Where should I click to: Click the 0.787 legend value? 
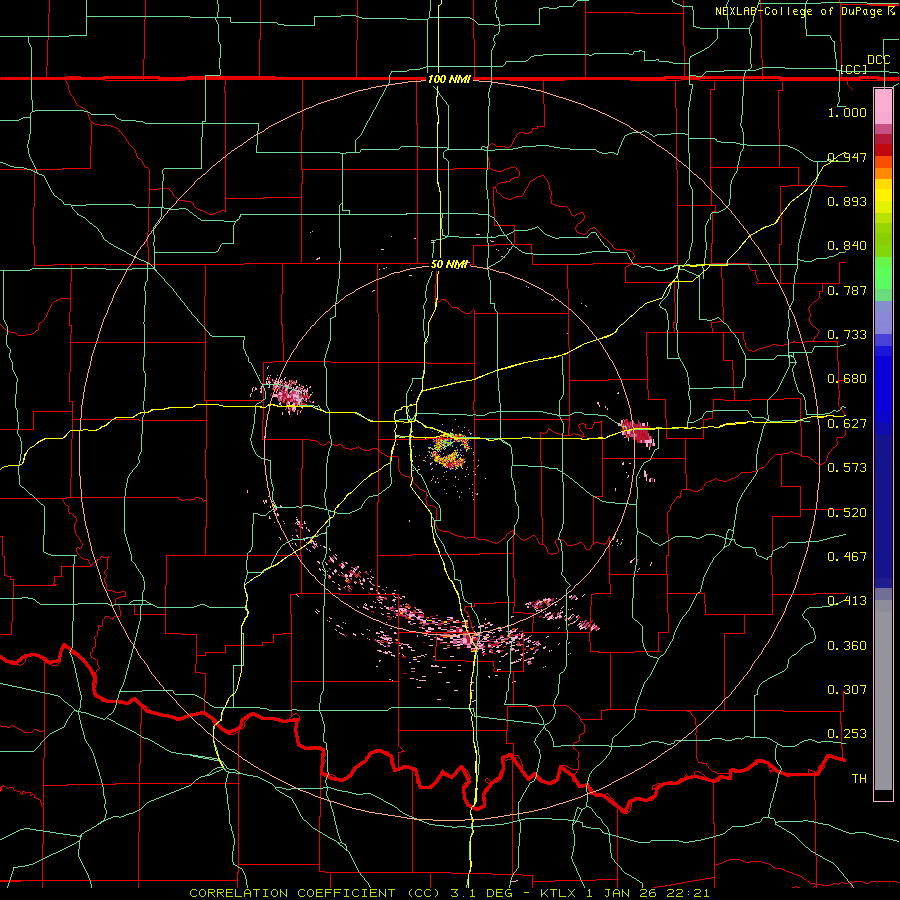[847, 290]
